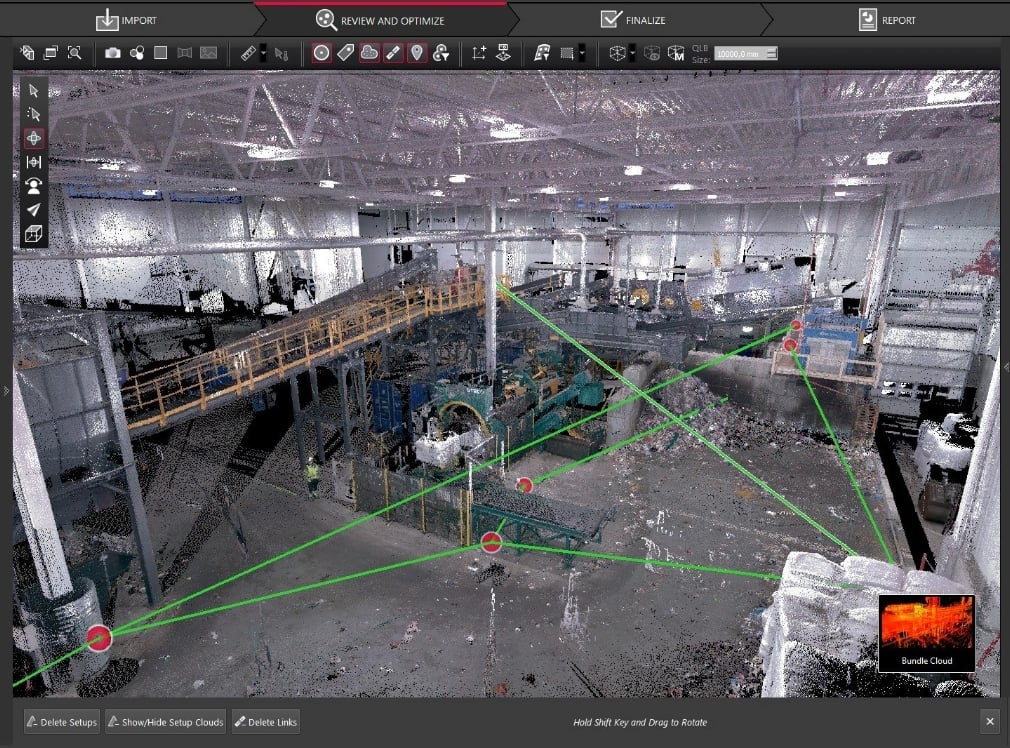The width and height of the screenshot is (1010, 748).
Task: Click the QLB Size input field
Action: 740,54
